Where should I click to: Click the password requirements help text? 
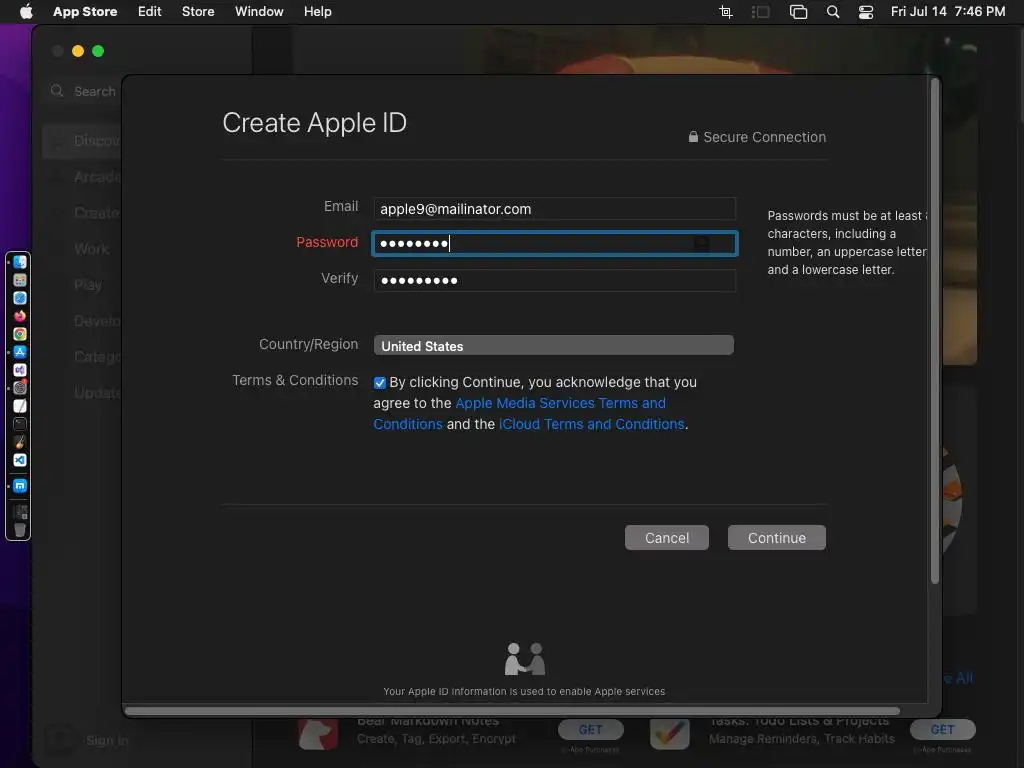pyautogui.click(x=847, y=242)
